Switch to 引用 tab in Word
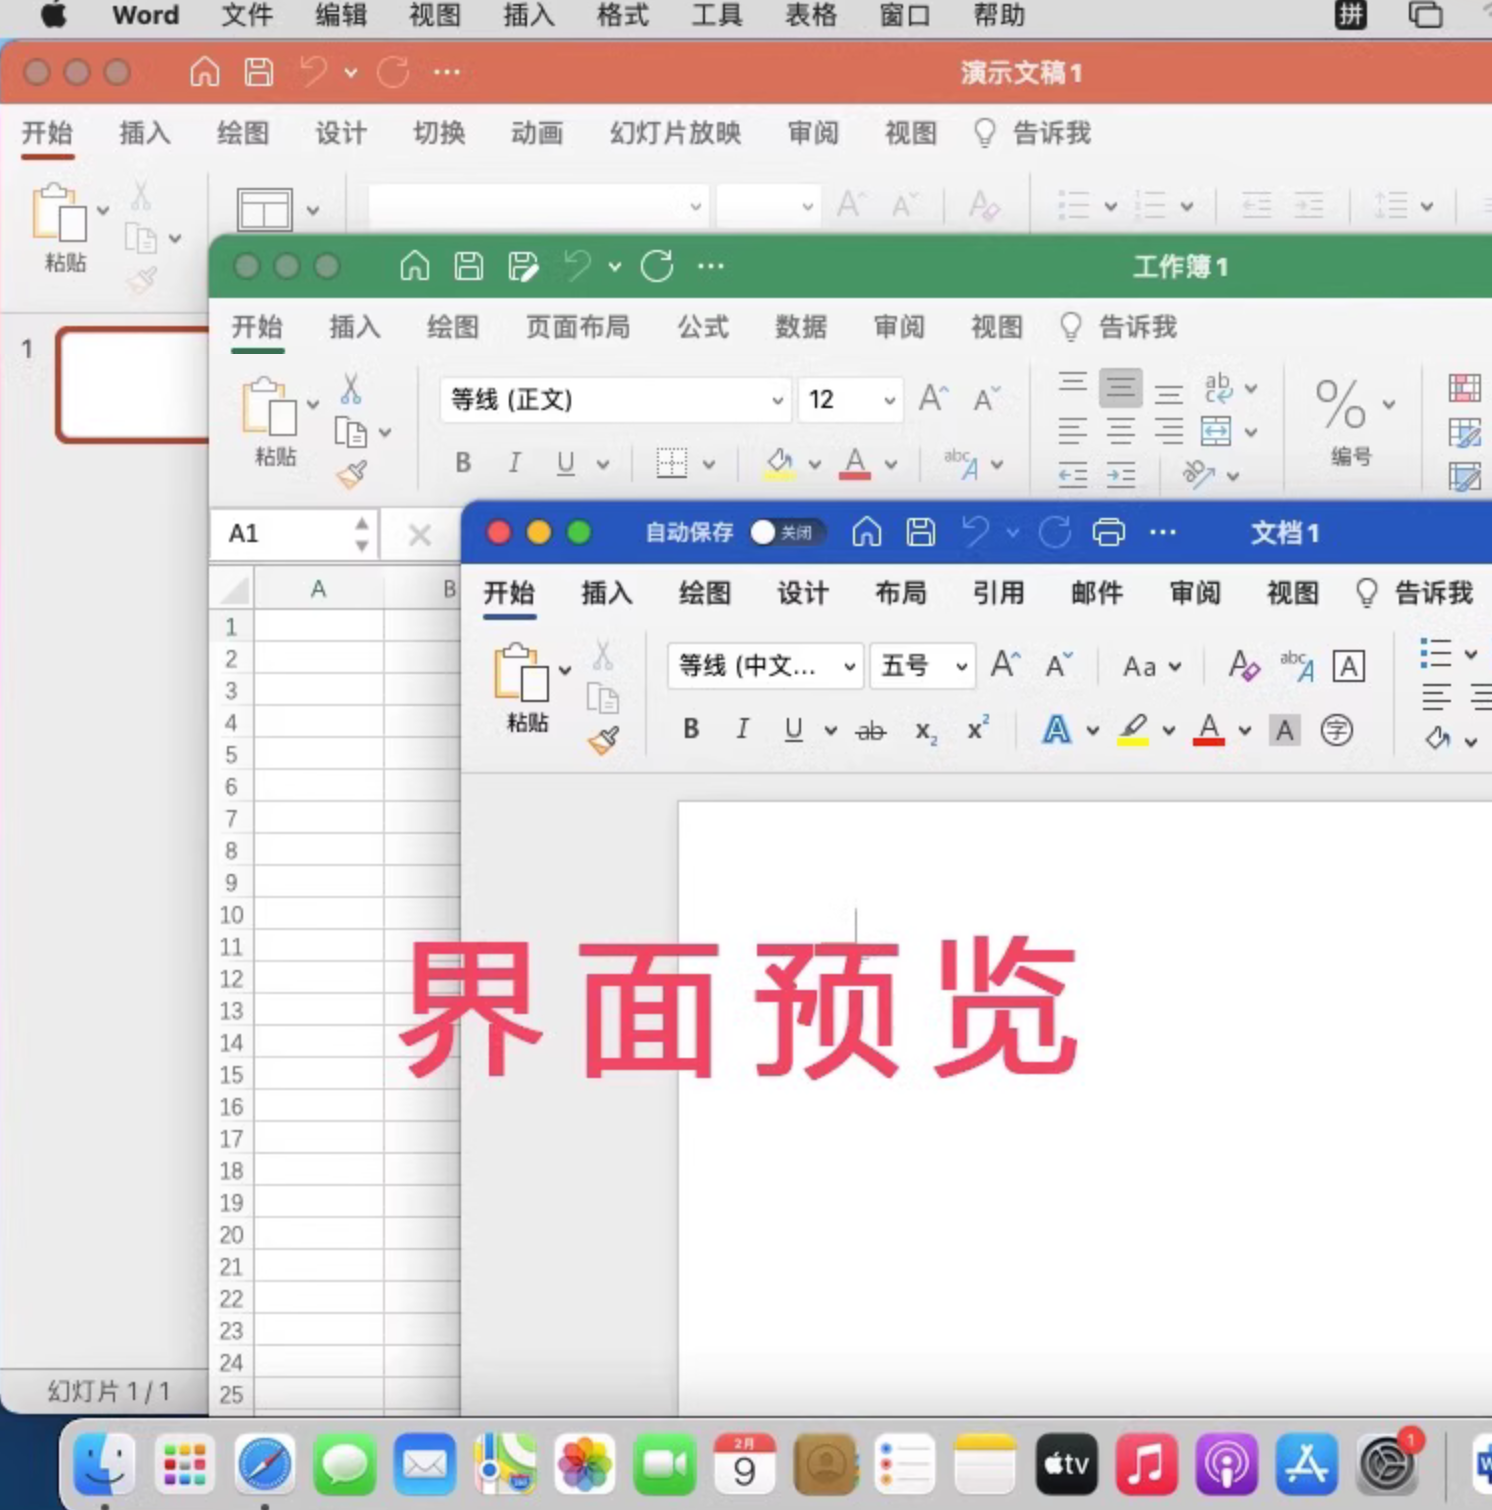Image resolution: width=1492 pixels, height=1510 pixels. click(x=998, y=593)
